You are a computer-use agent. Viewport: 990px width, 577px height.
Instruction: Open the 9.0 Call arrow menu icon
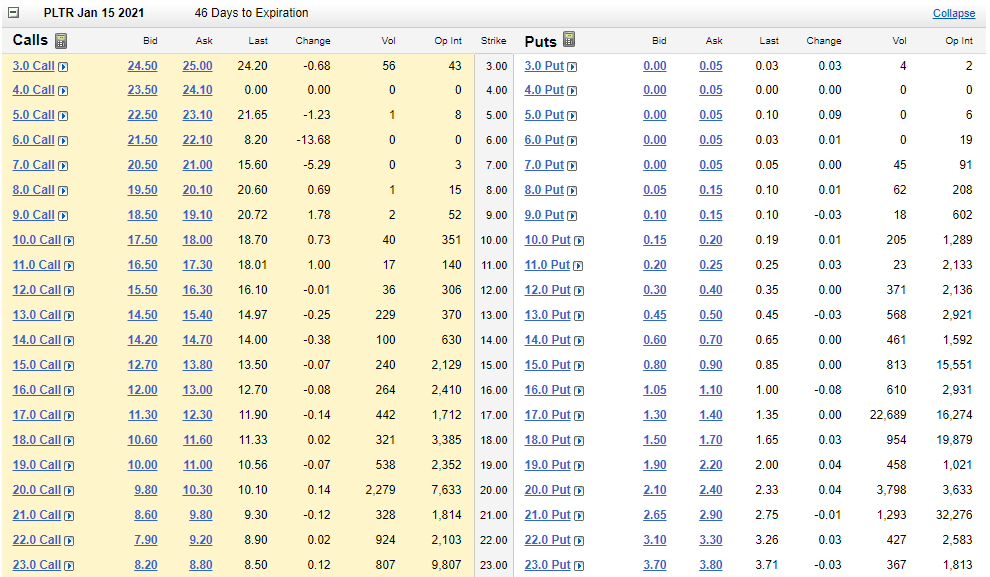63,216
